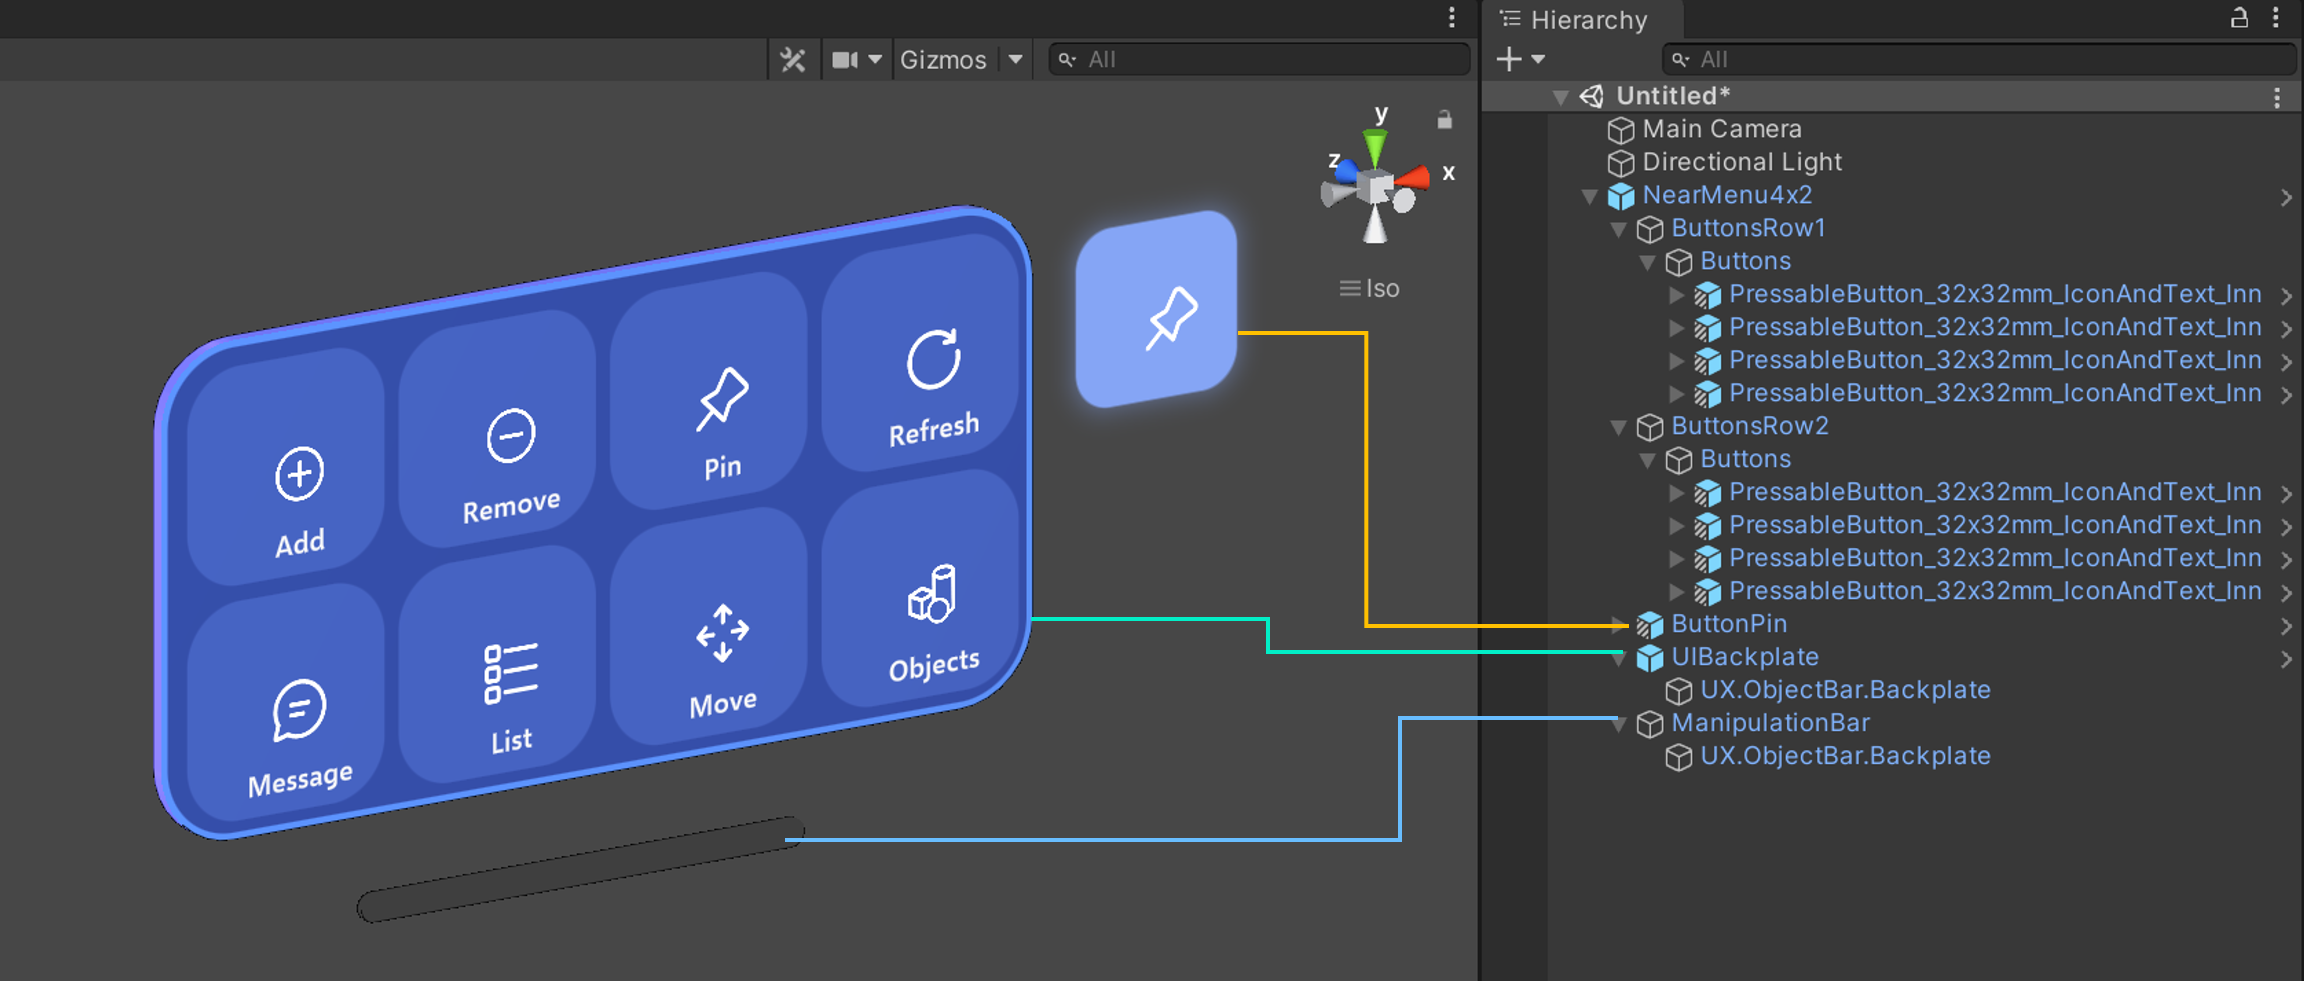Select Main Camera in Hierarchy
The image size is (2304, 981).
click(1721, 129)
